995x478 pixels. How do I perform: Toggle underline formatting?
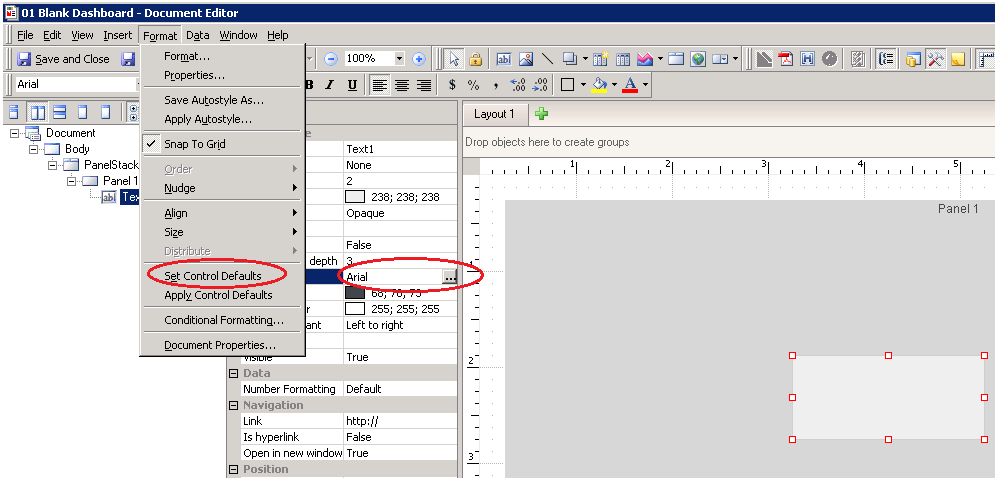[x=352, y=85]
